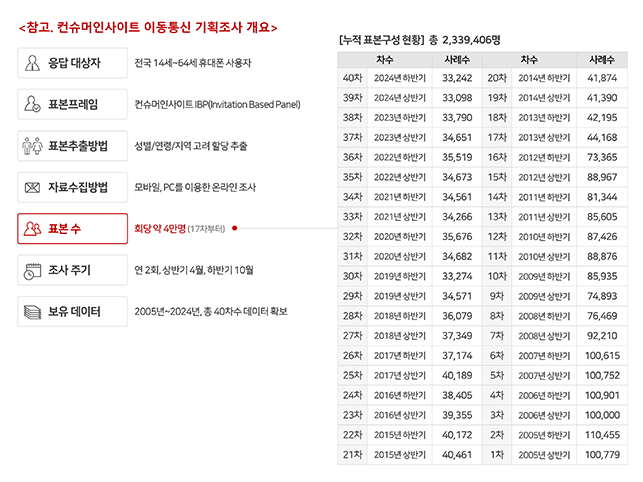Click the 2020년 상반기 cell
The image size is (643, 482).
pos(400,256)
